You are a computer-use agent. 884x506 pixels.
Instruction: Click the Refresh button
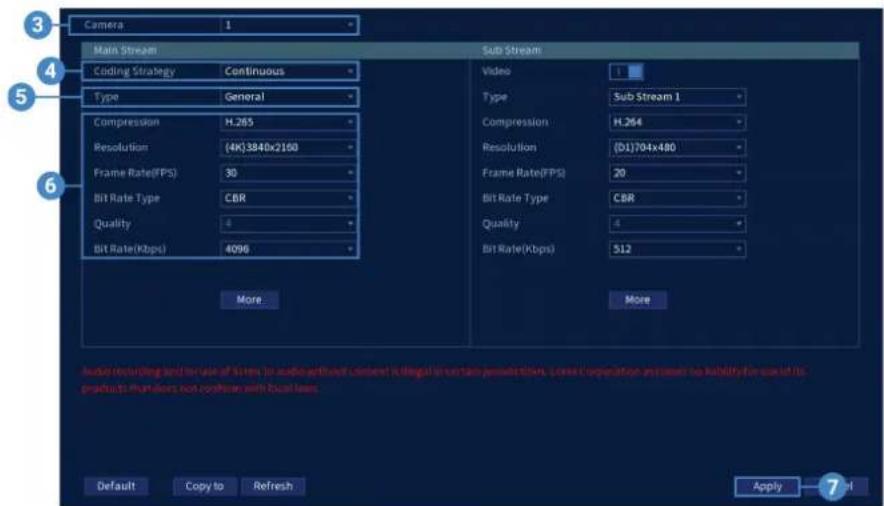point(273,486)
